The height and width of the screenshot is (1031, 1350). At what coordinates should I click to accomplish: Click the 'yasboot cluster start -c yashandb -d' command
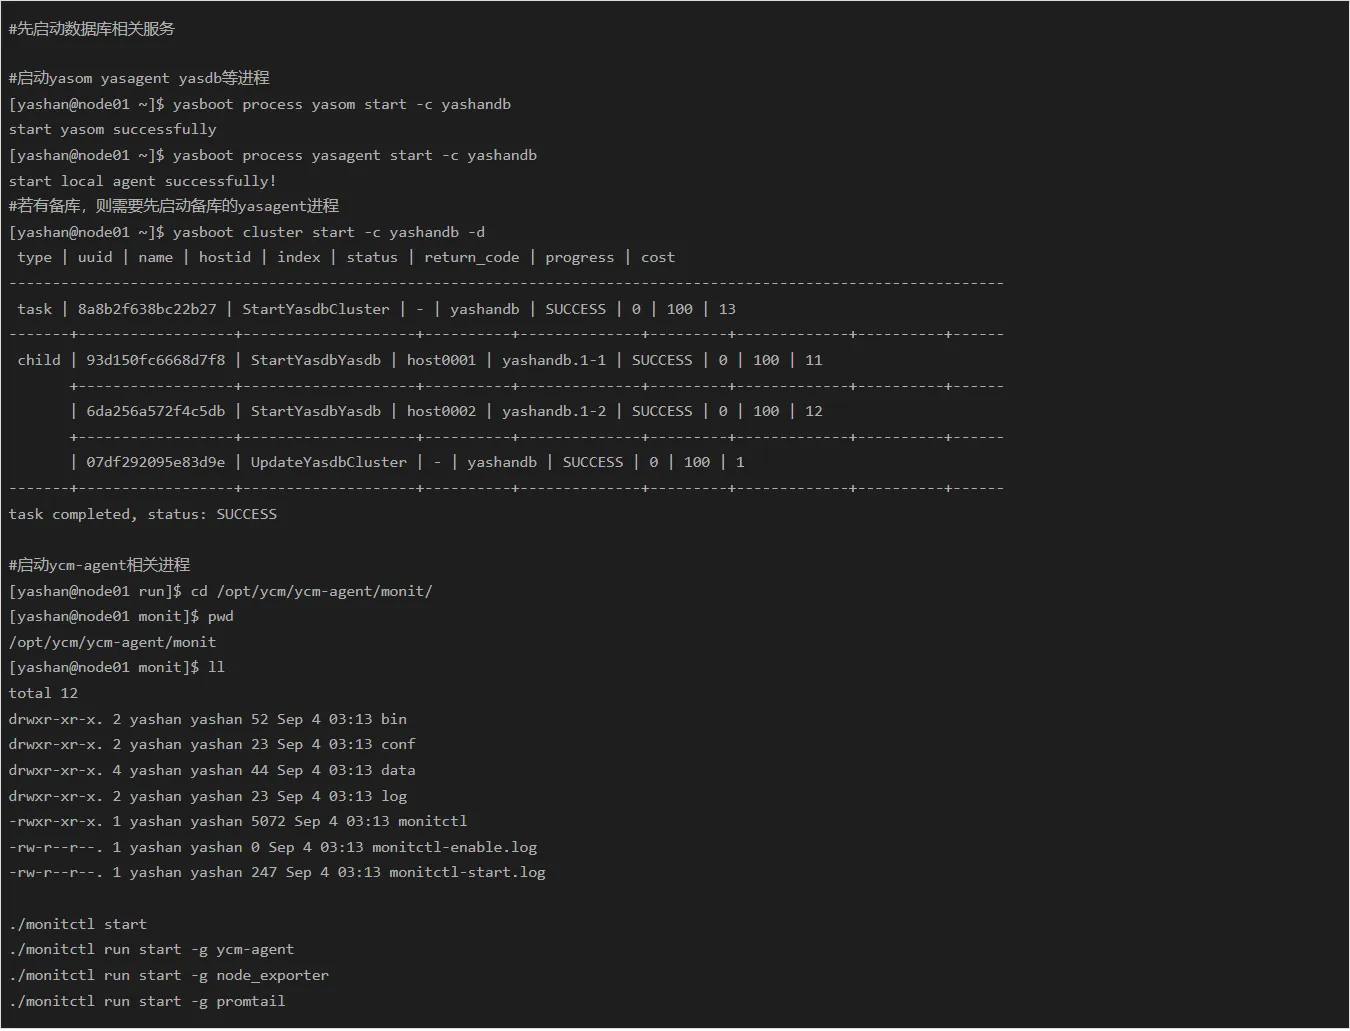[328, 232]
